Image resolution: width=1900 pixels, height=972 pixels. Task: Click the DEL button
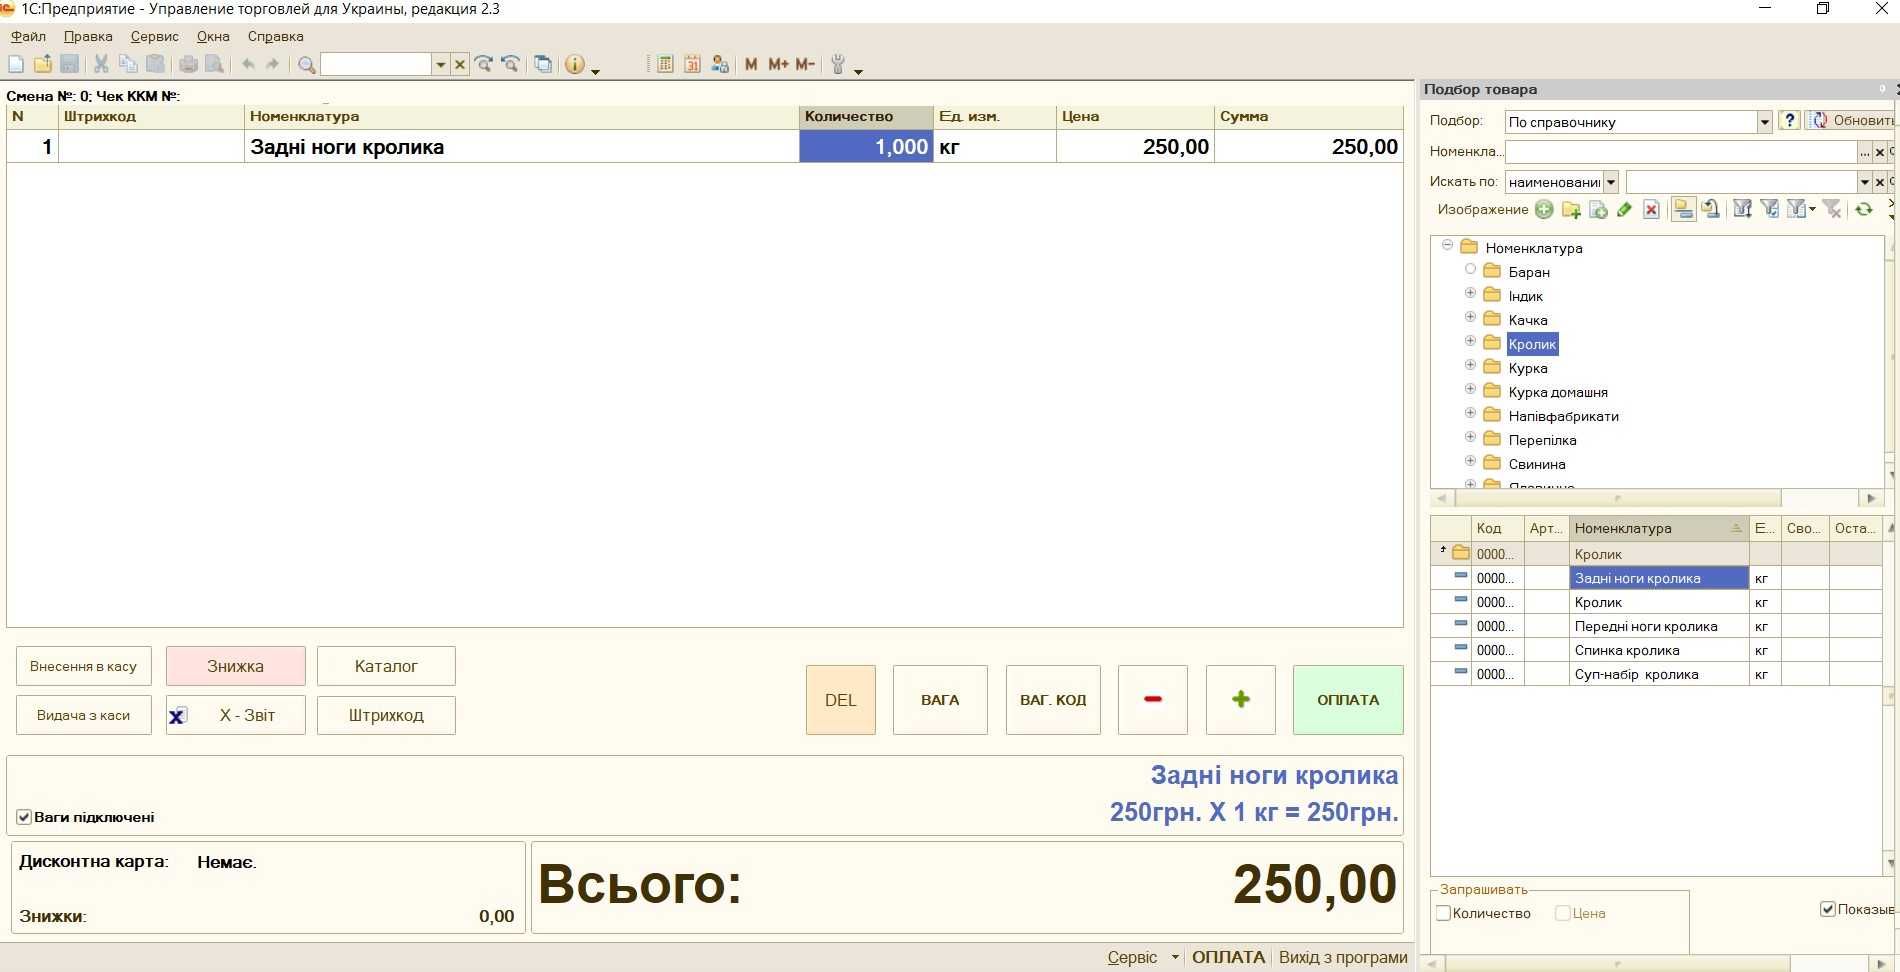point(840,700)
